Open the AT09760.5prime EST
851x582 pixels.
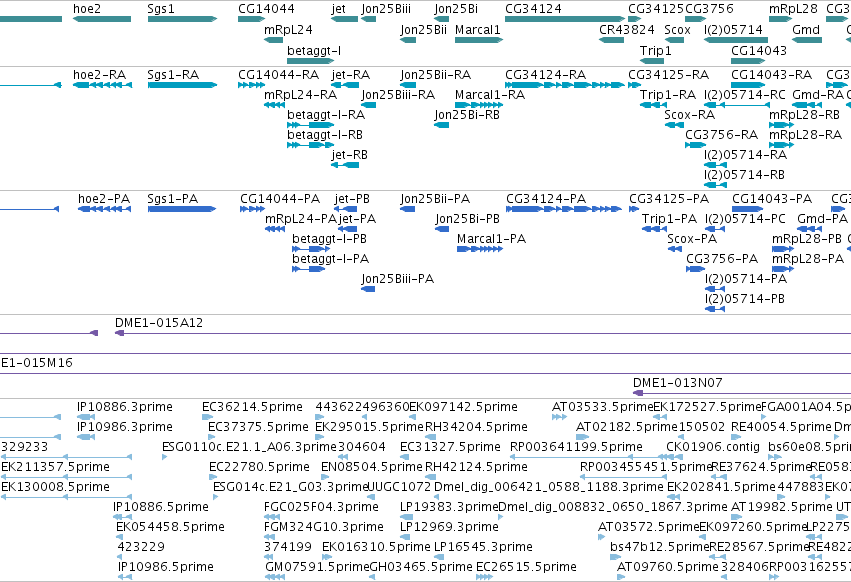point(621,577)
